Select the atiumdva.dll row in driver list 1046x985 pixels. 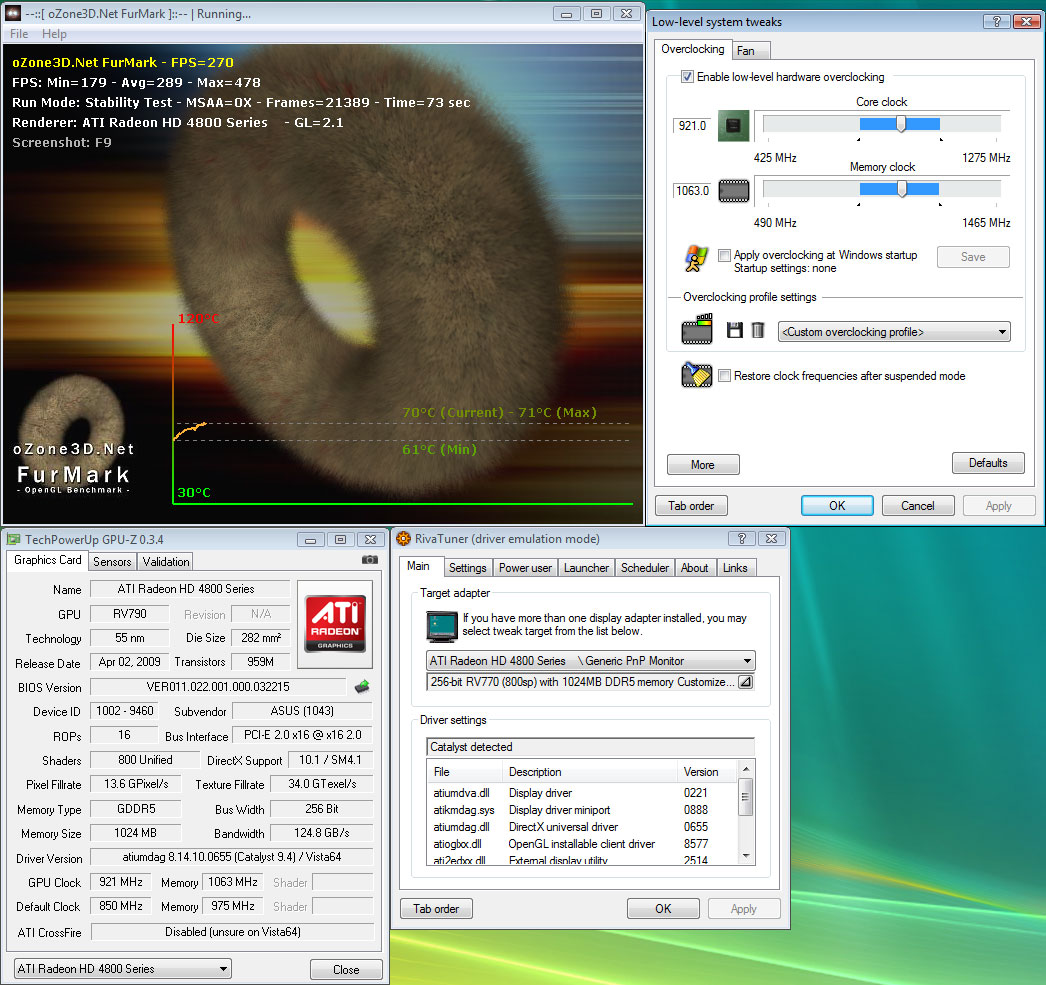[x=582, y=792]
